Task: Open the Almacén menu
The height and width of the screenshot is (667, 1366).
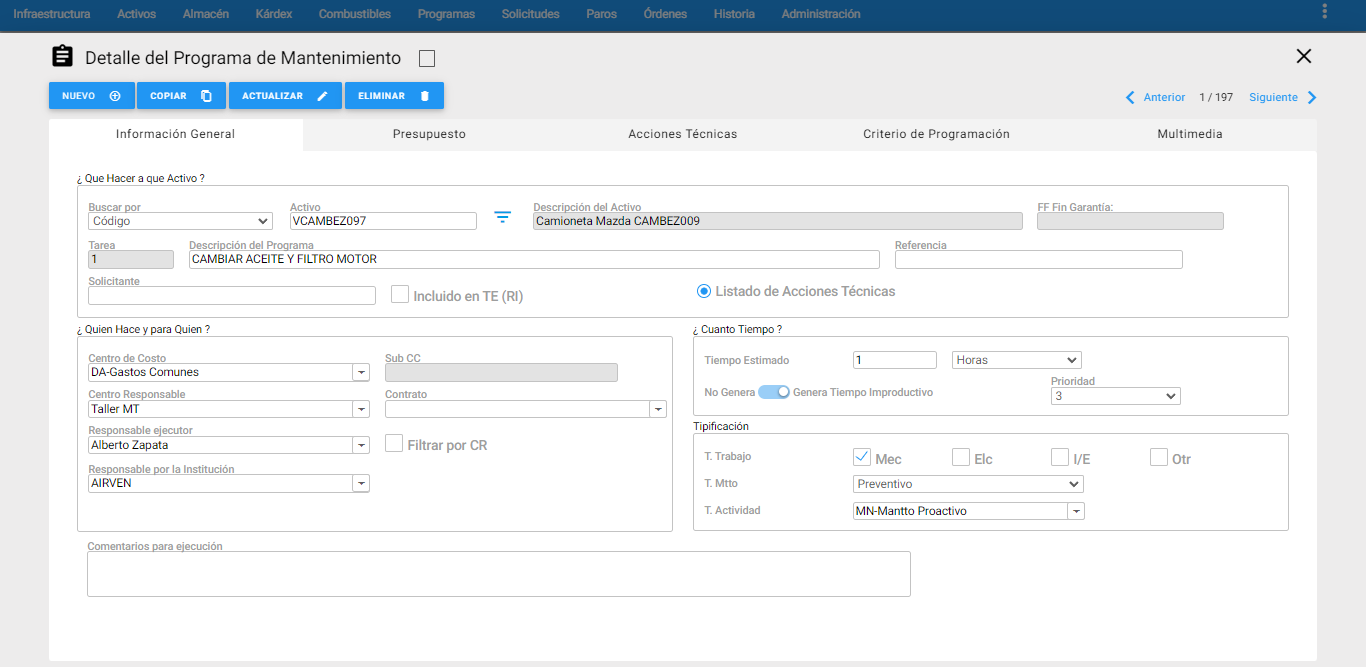Action: [206, 14]
